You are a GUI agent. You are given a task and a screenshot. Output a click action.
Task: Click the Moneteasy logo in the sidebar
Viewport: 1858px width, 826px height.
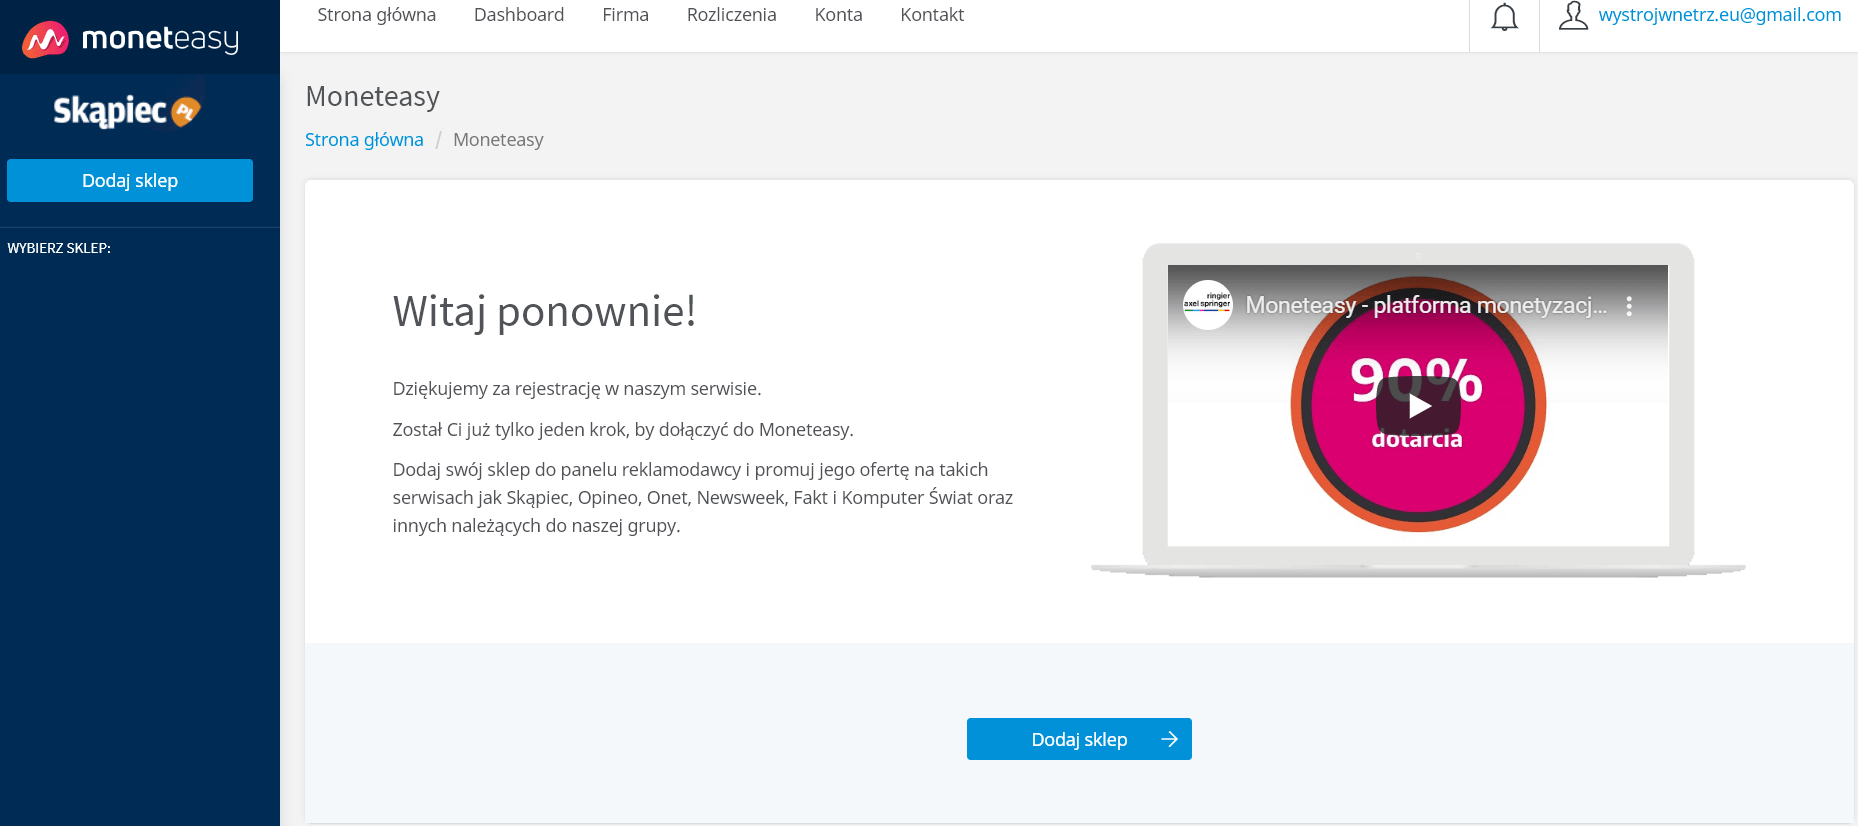pyautogui.click(x=131, y=39)
